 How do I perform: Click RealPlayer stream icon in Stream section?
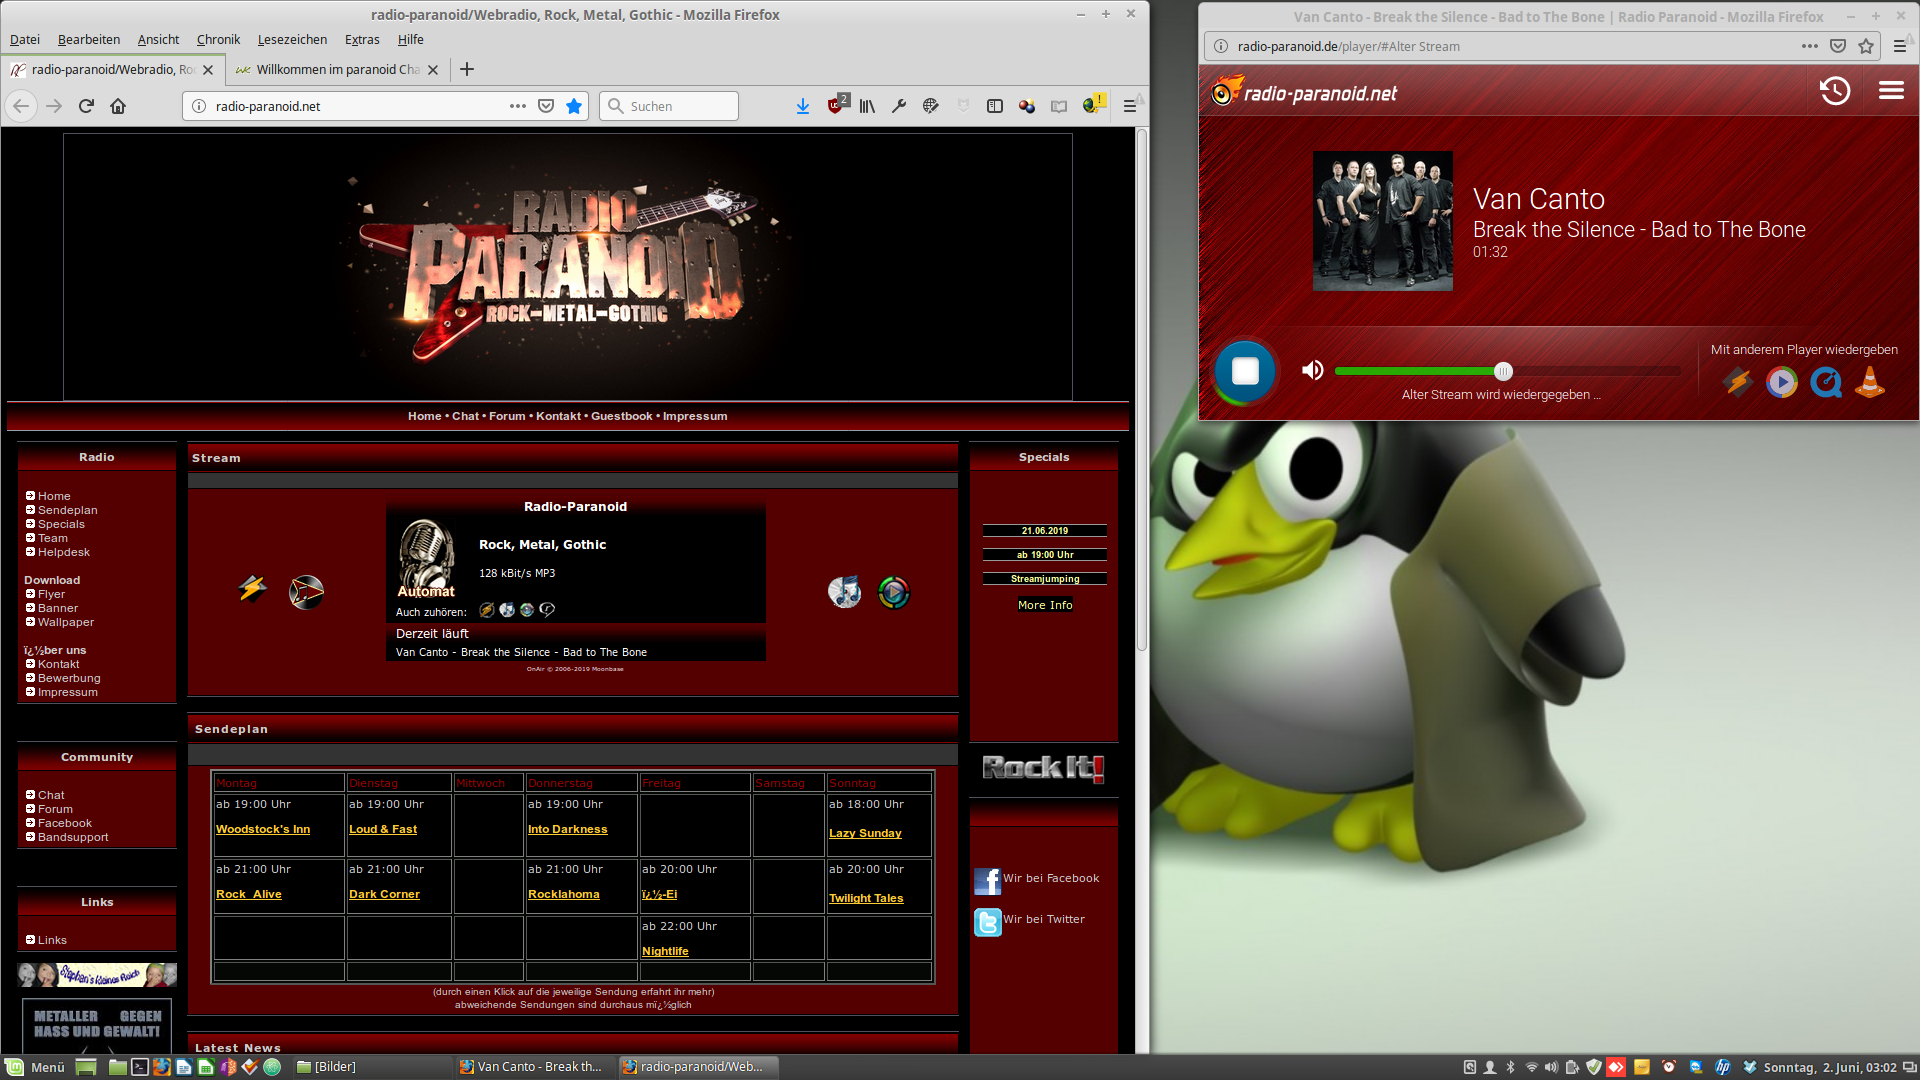click(x=306, y=592)
